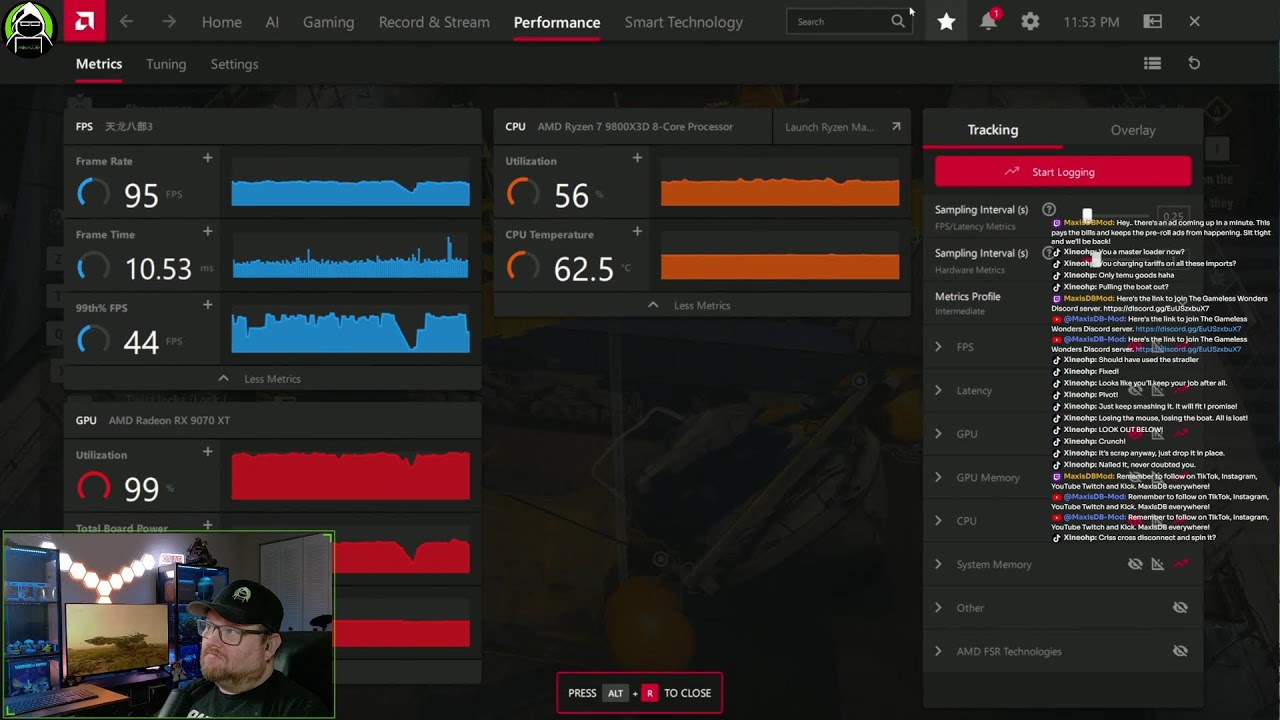Image resolution: width=1280 pixels, height=720 pixels.
Task: Select the Metrics sub-tab
Action: [x=99, y=64]
